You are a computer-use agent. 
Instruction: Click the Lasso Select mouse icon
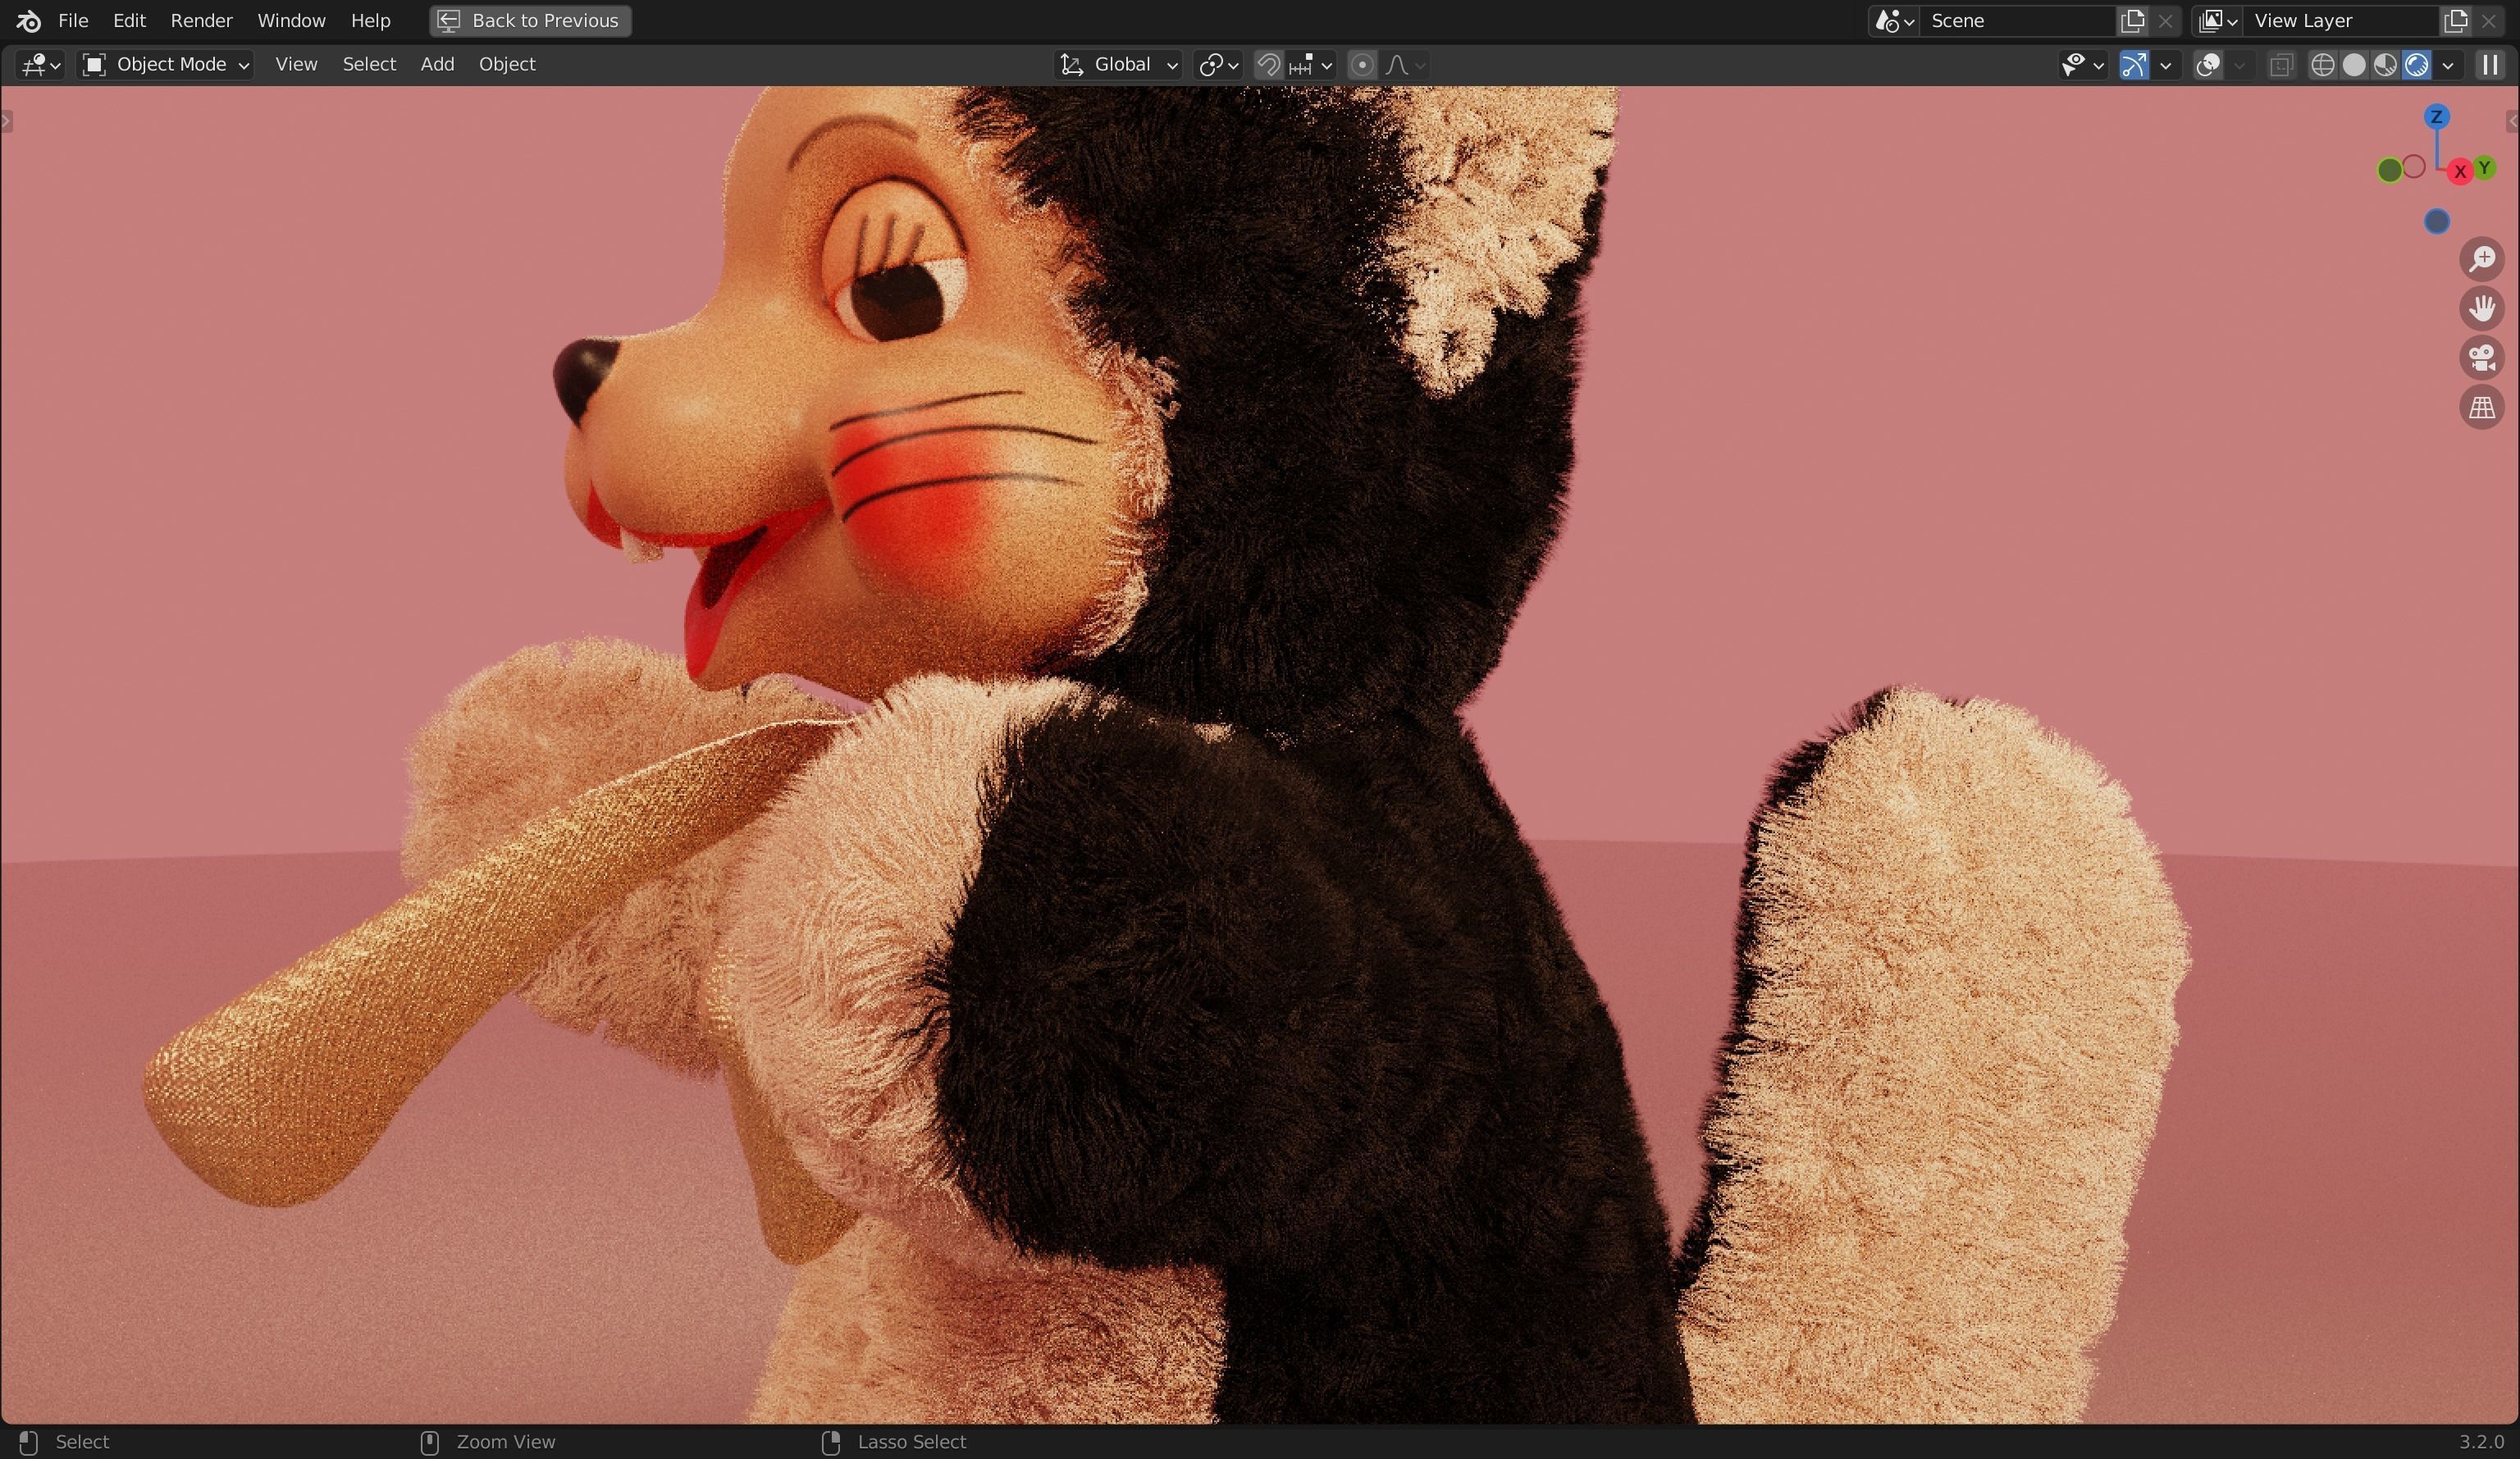(831, 1442)
